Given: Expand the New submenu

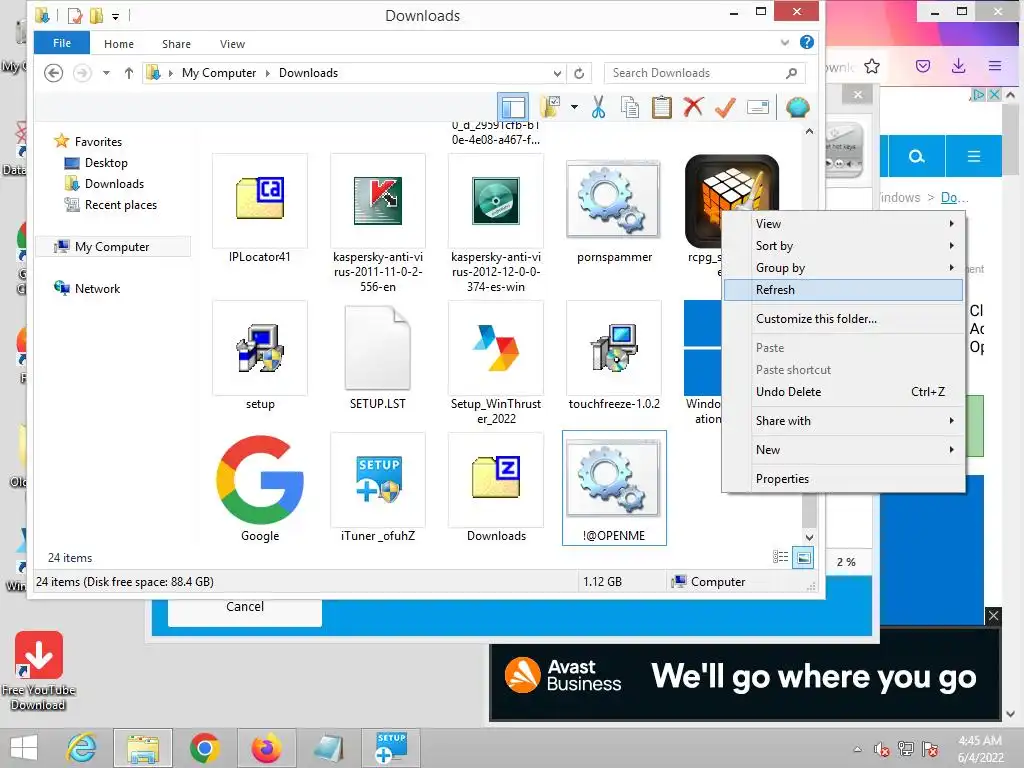Looking at the screenshot, I should coord(843,449).
